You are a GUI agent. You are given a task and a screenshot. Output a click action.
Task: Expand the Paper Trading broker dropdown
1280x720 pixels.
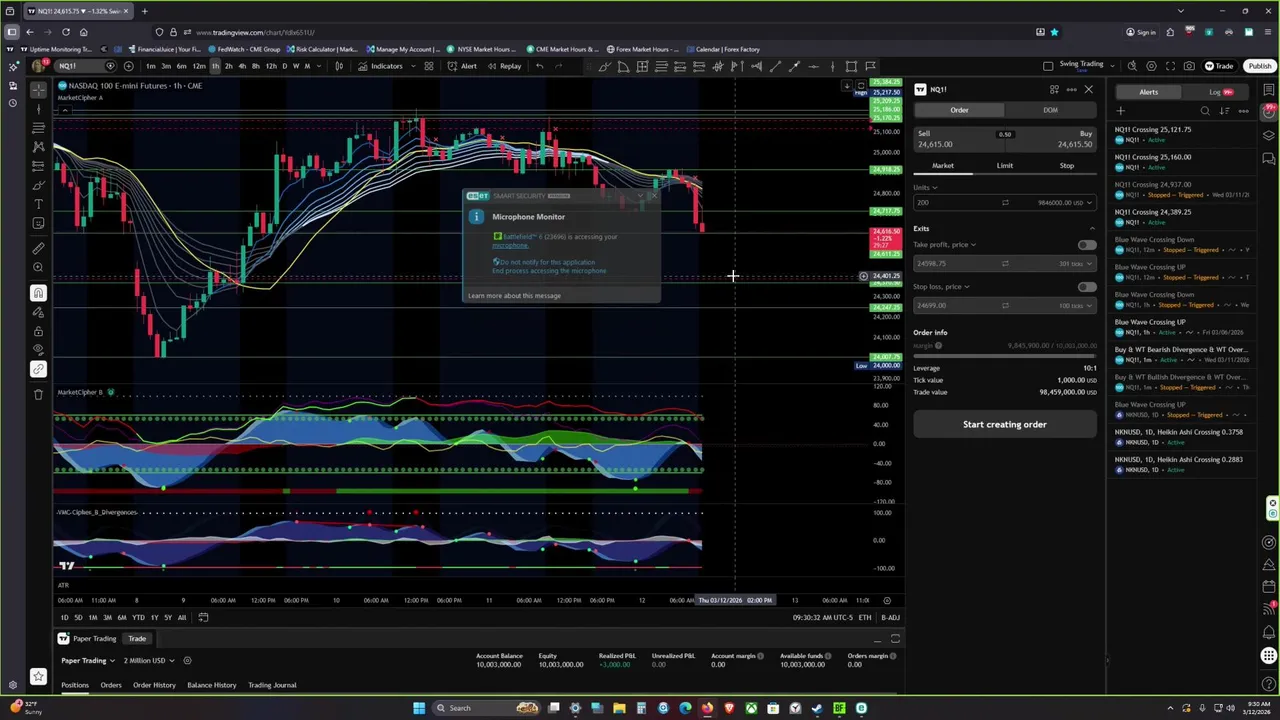(88, 660)
